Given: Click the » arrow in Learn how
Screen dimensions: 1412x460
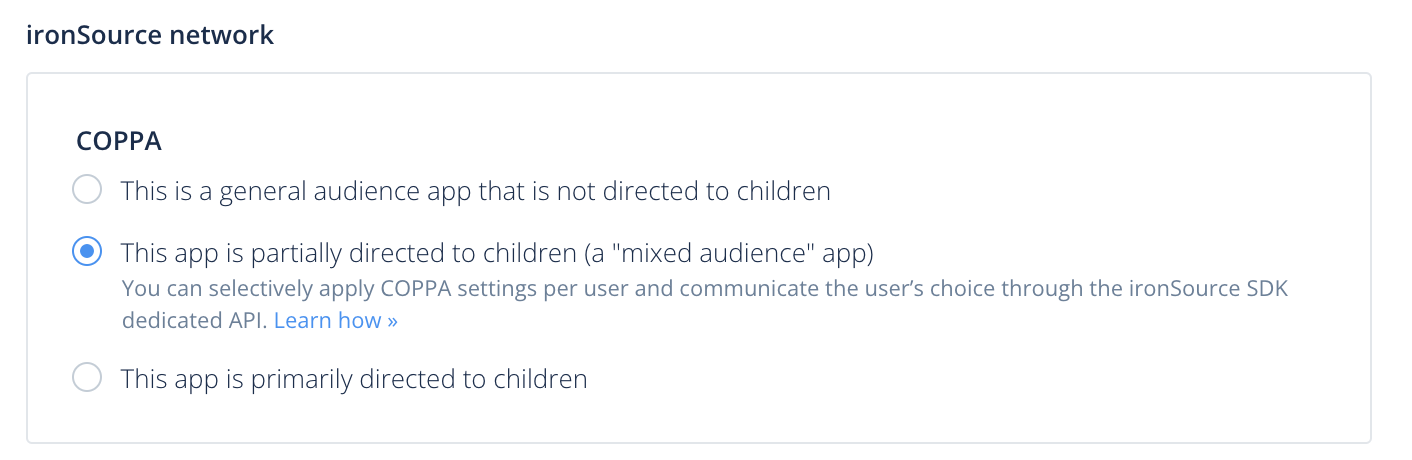Looking at the screenshot, I should pyautogui.click(x=392, y=322).
